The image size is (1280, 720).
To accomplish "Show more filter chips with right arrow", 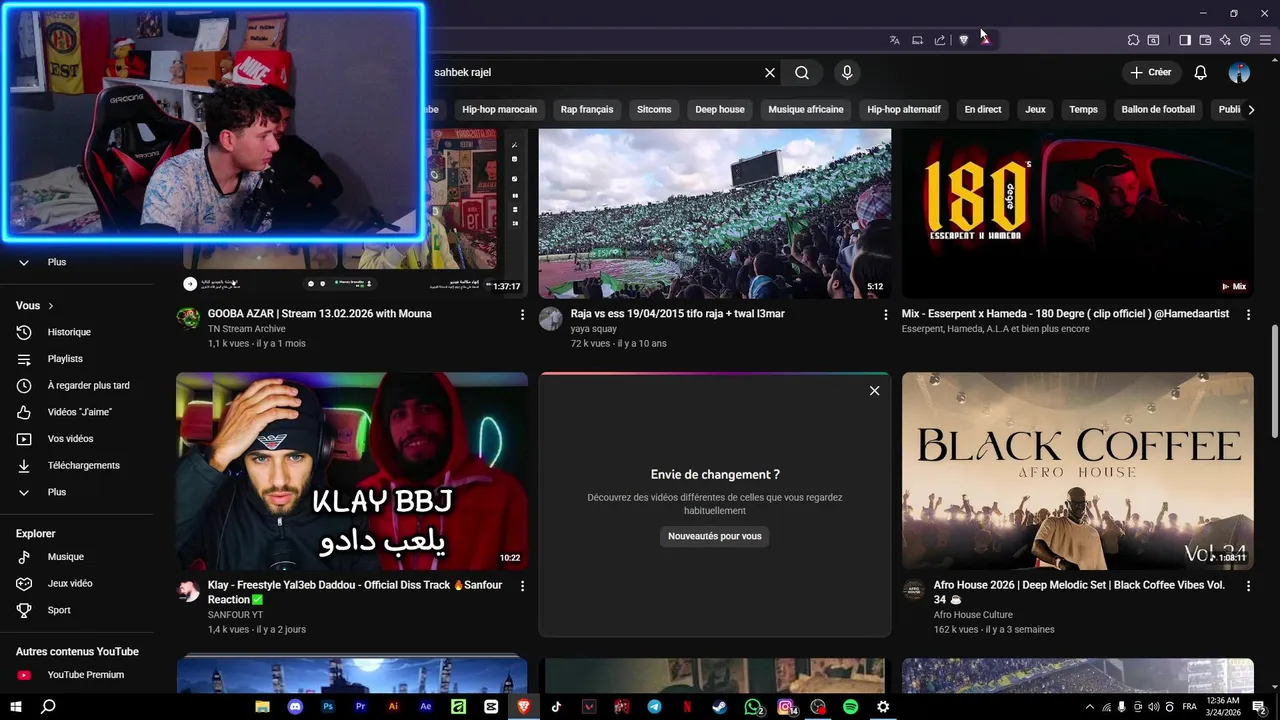I will pos(1251,109).
